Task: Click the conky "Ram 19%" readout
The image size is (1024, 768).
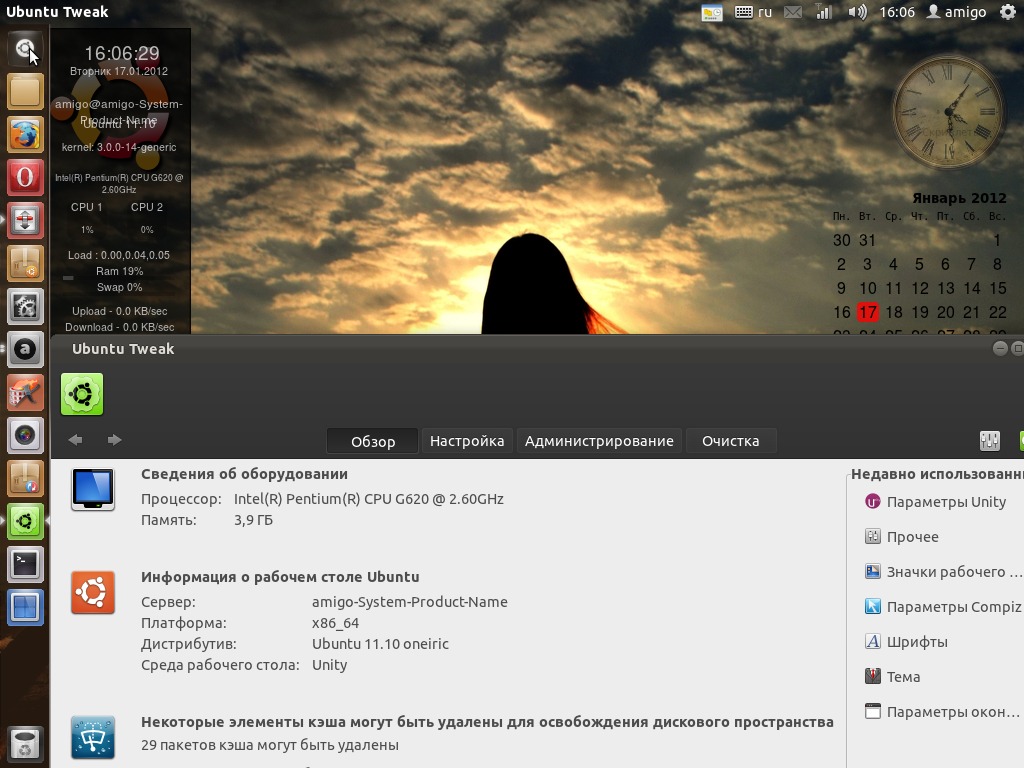Action: [x=120, y=271]
